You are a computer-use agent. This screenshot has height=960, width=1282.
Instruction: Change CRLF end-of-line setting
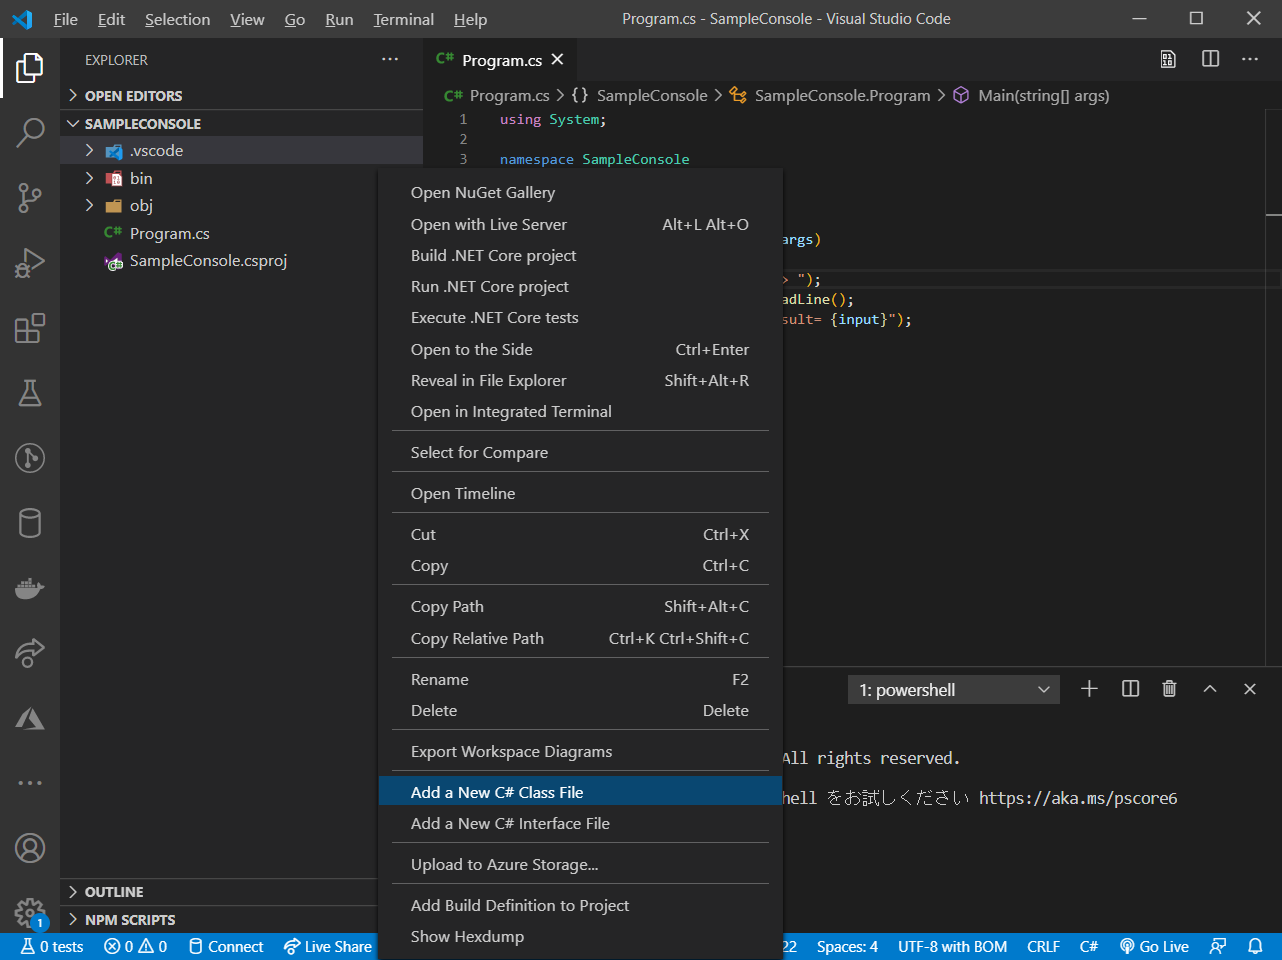1043,946
